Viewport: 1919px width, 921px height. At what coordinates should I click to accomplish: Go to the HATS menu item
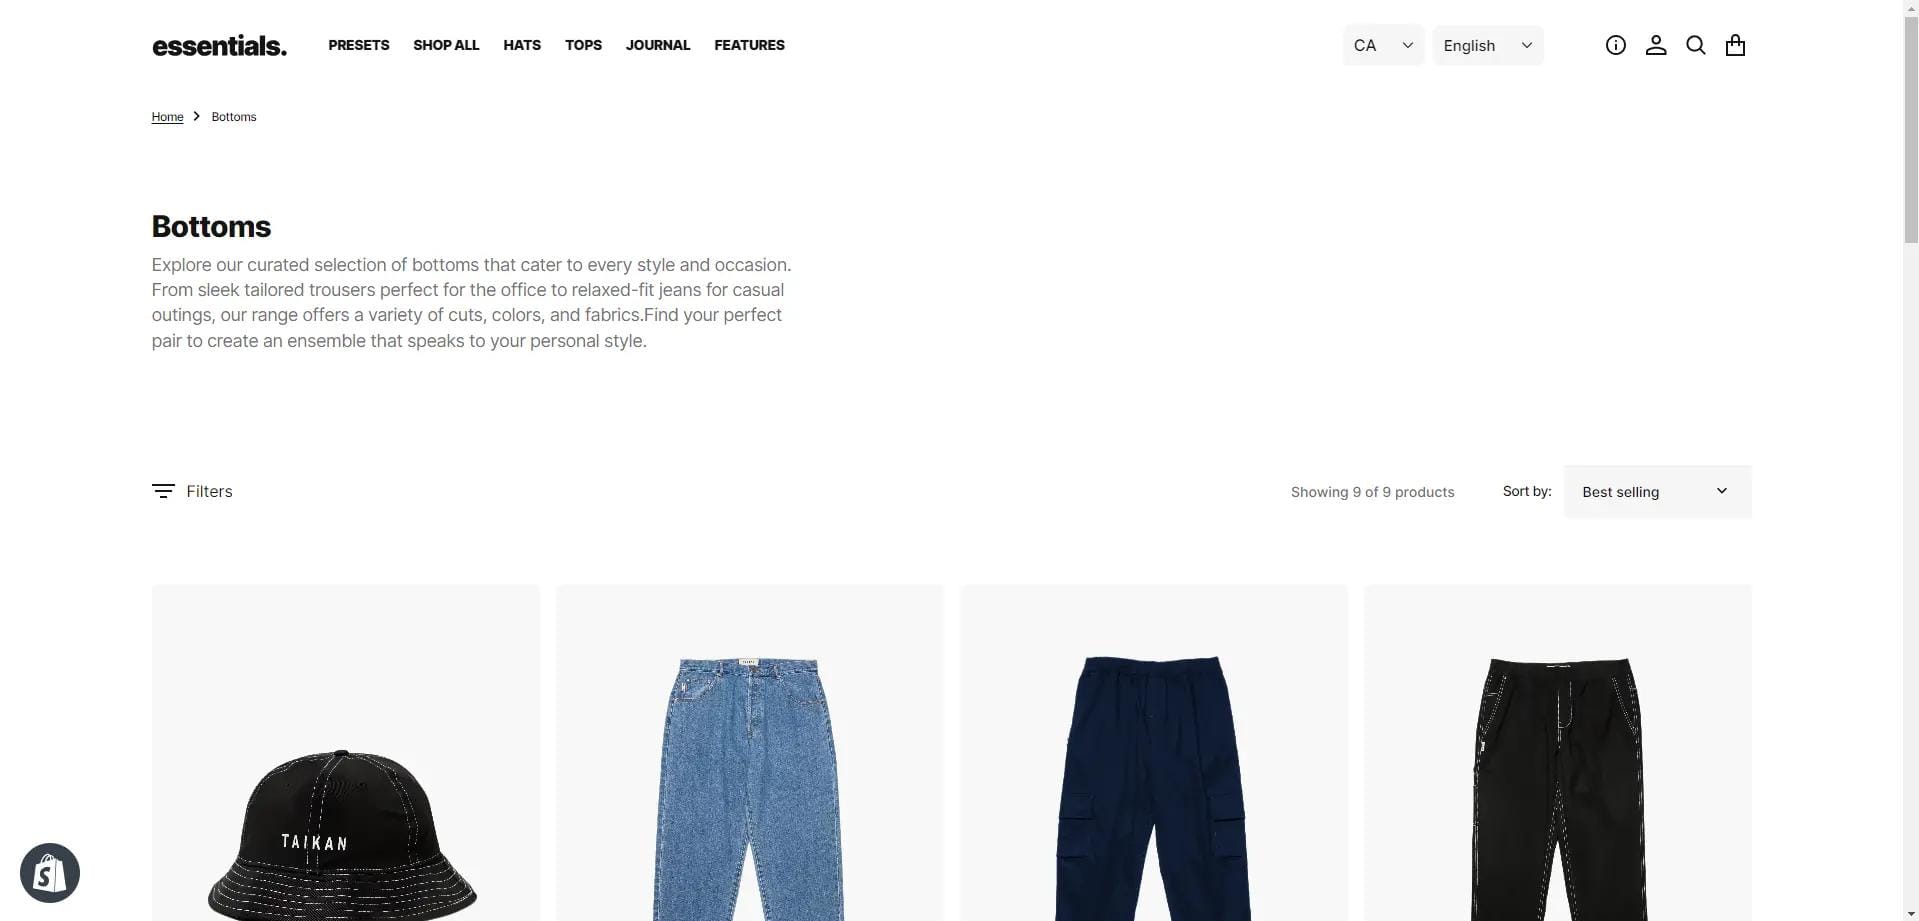(x=522, y=45)
